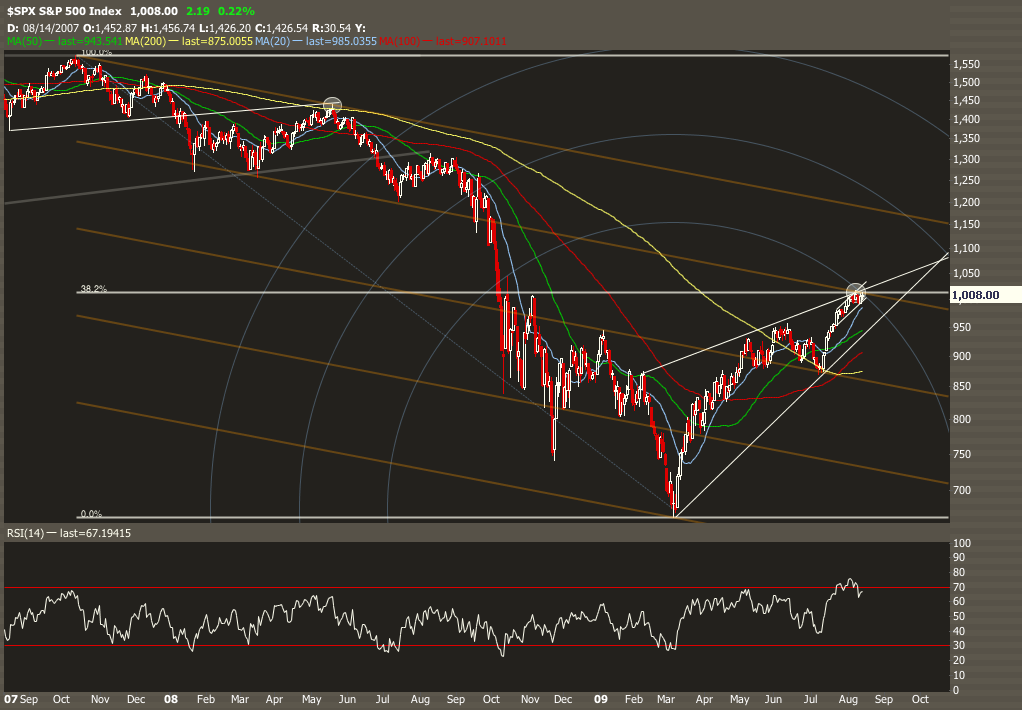Screen dimensions: 1022x710
Task: Click the L:1,426.20 low value
Action: pyautogui.click(x=225, y=29)
